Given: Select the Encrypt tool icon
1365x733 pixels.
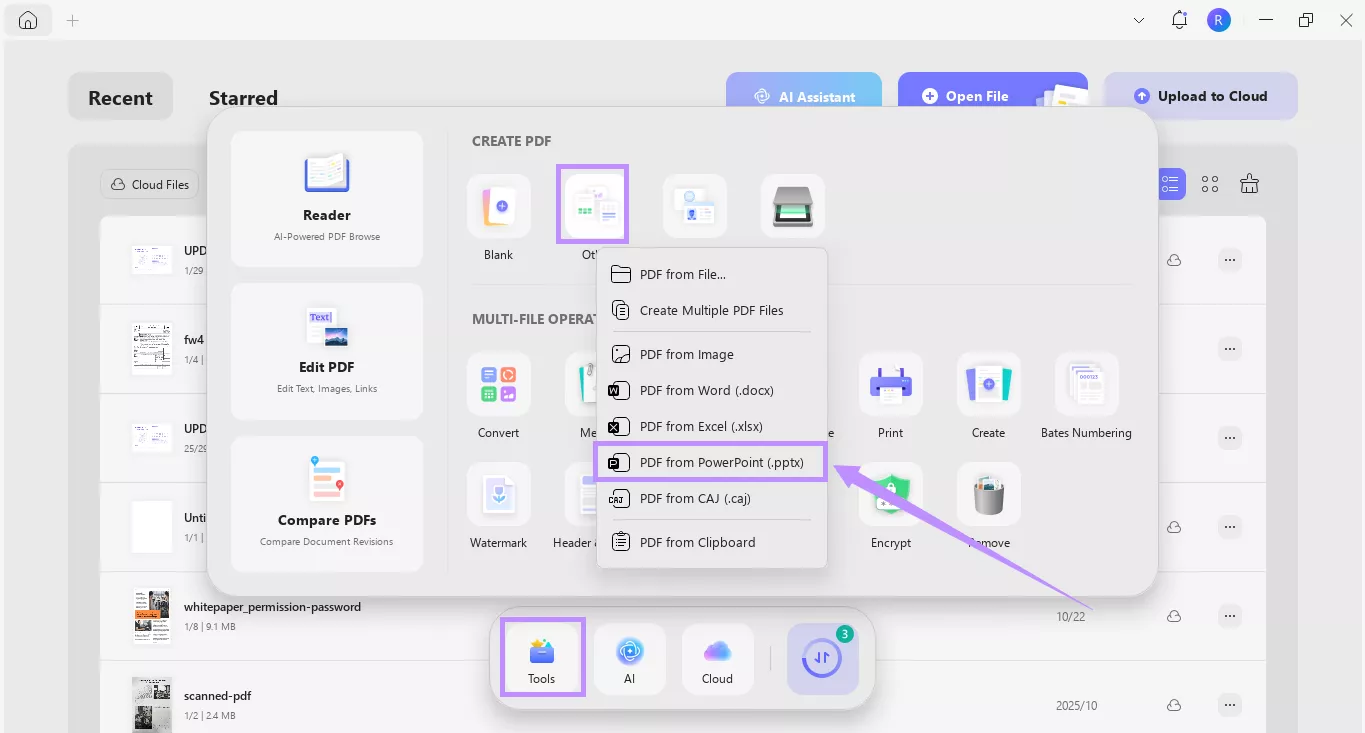Looking at the screenshot, I should 889,494.
